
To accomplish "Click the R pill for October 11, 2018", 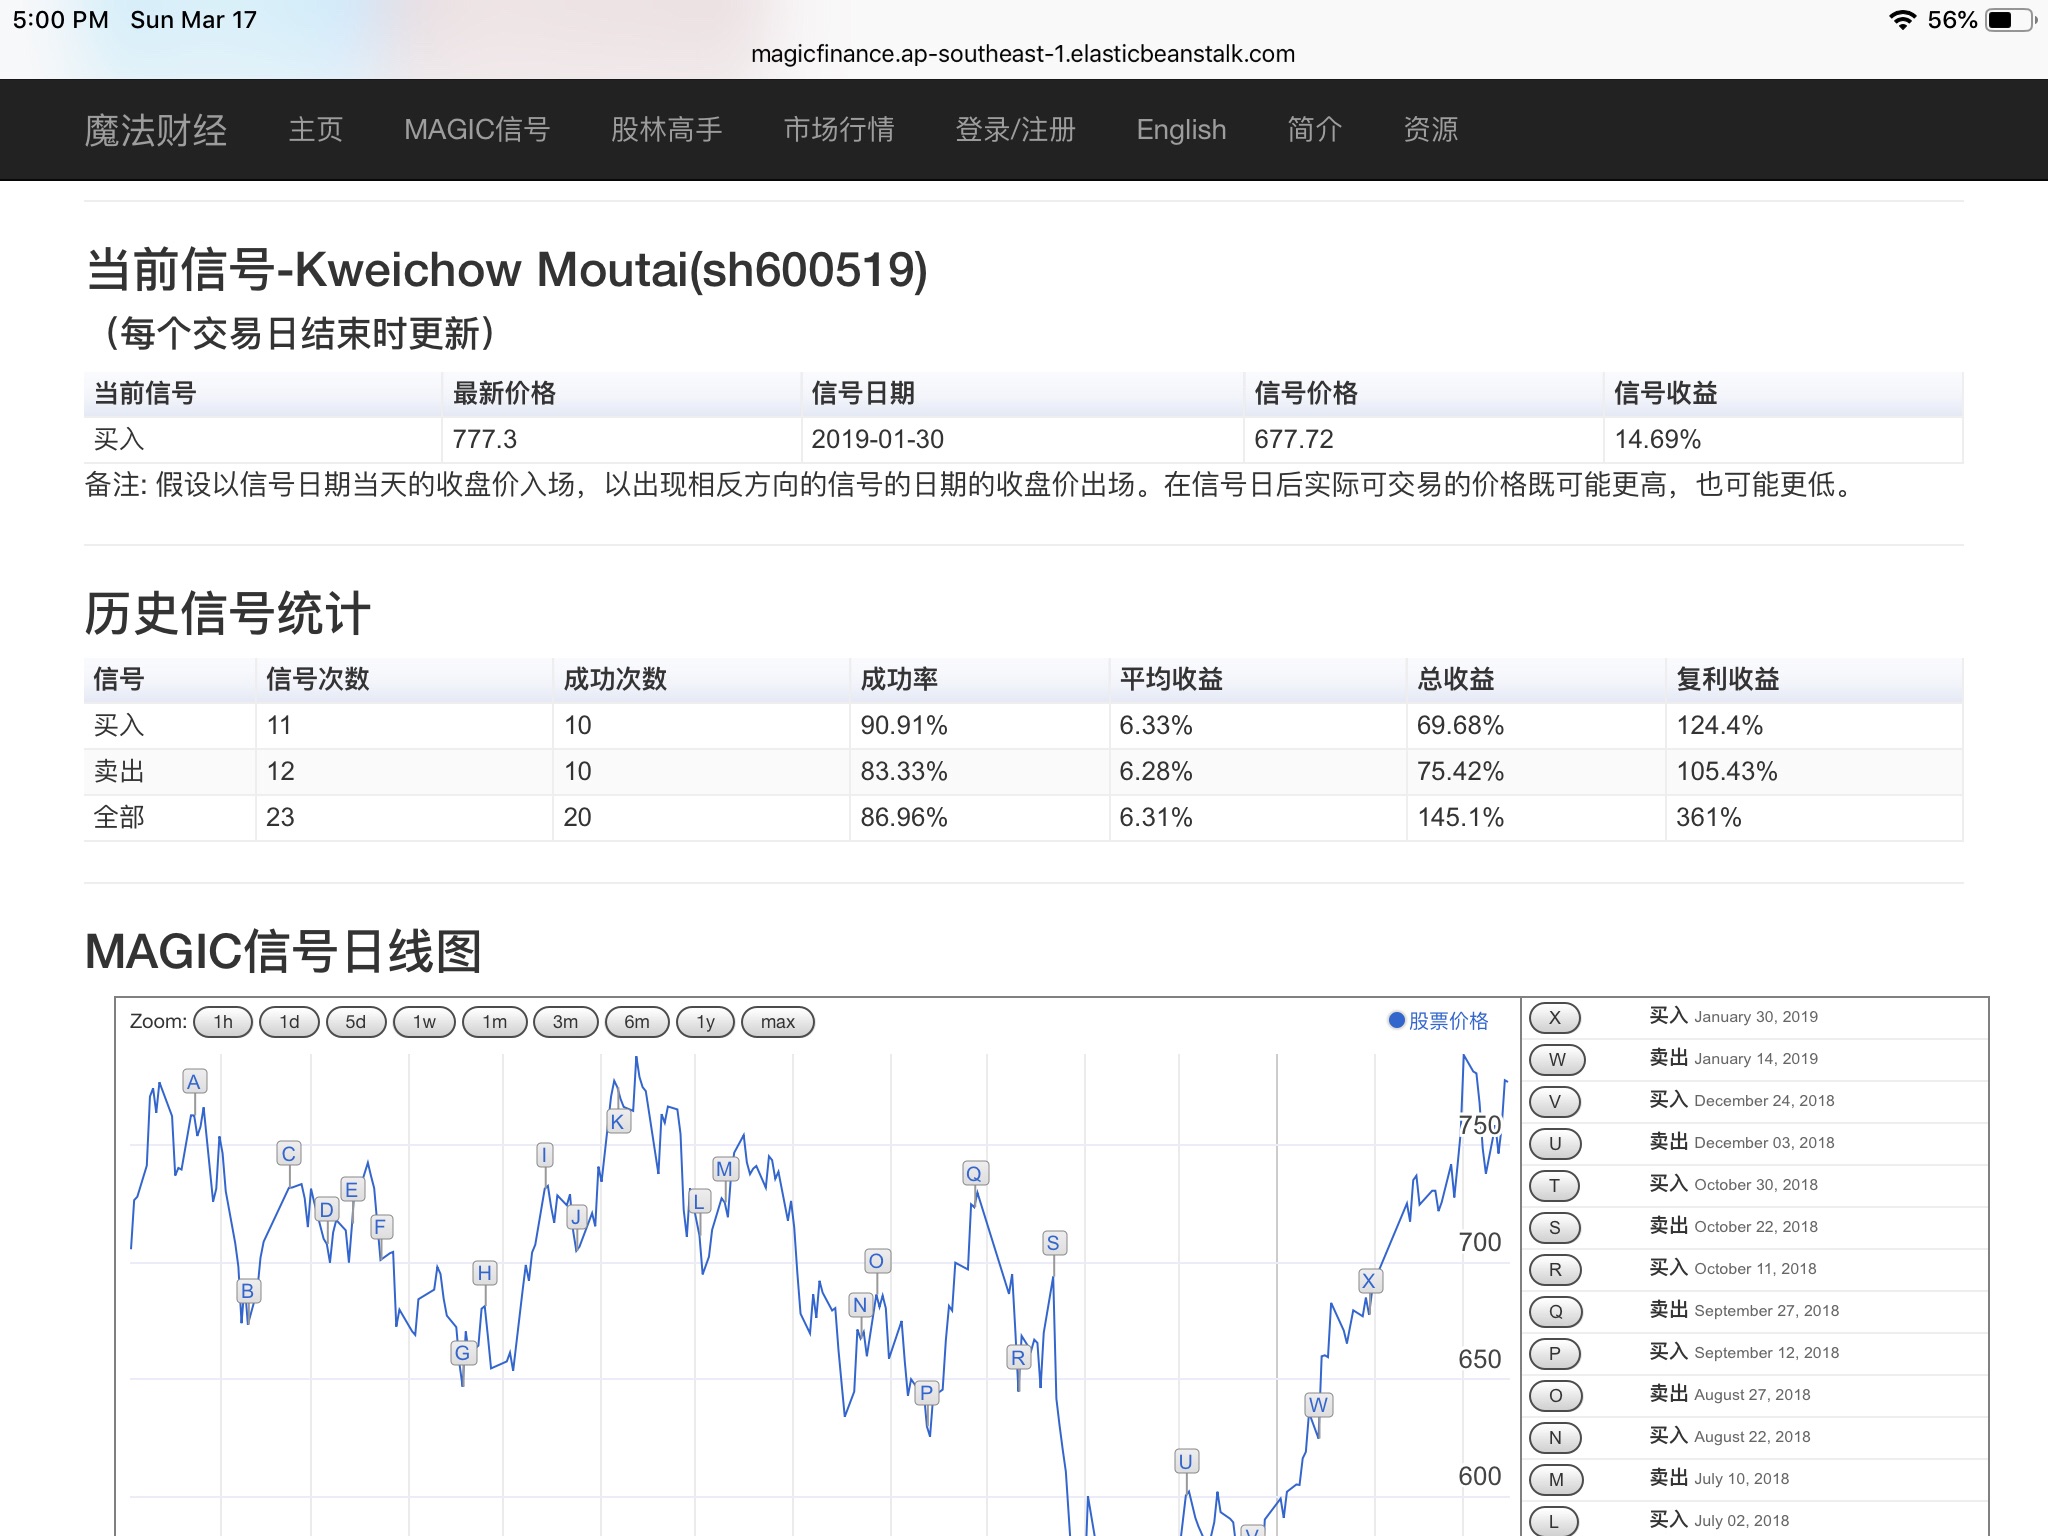I will [1555, 1270].
